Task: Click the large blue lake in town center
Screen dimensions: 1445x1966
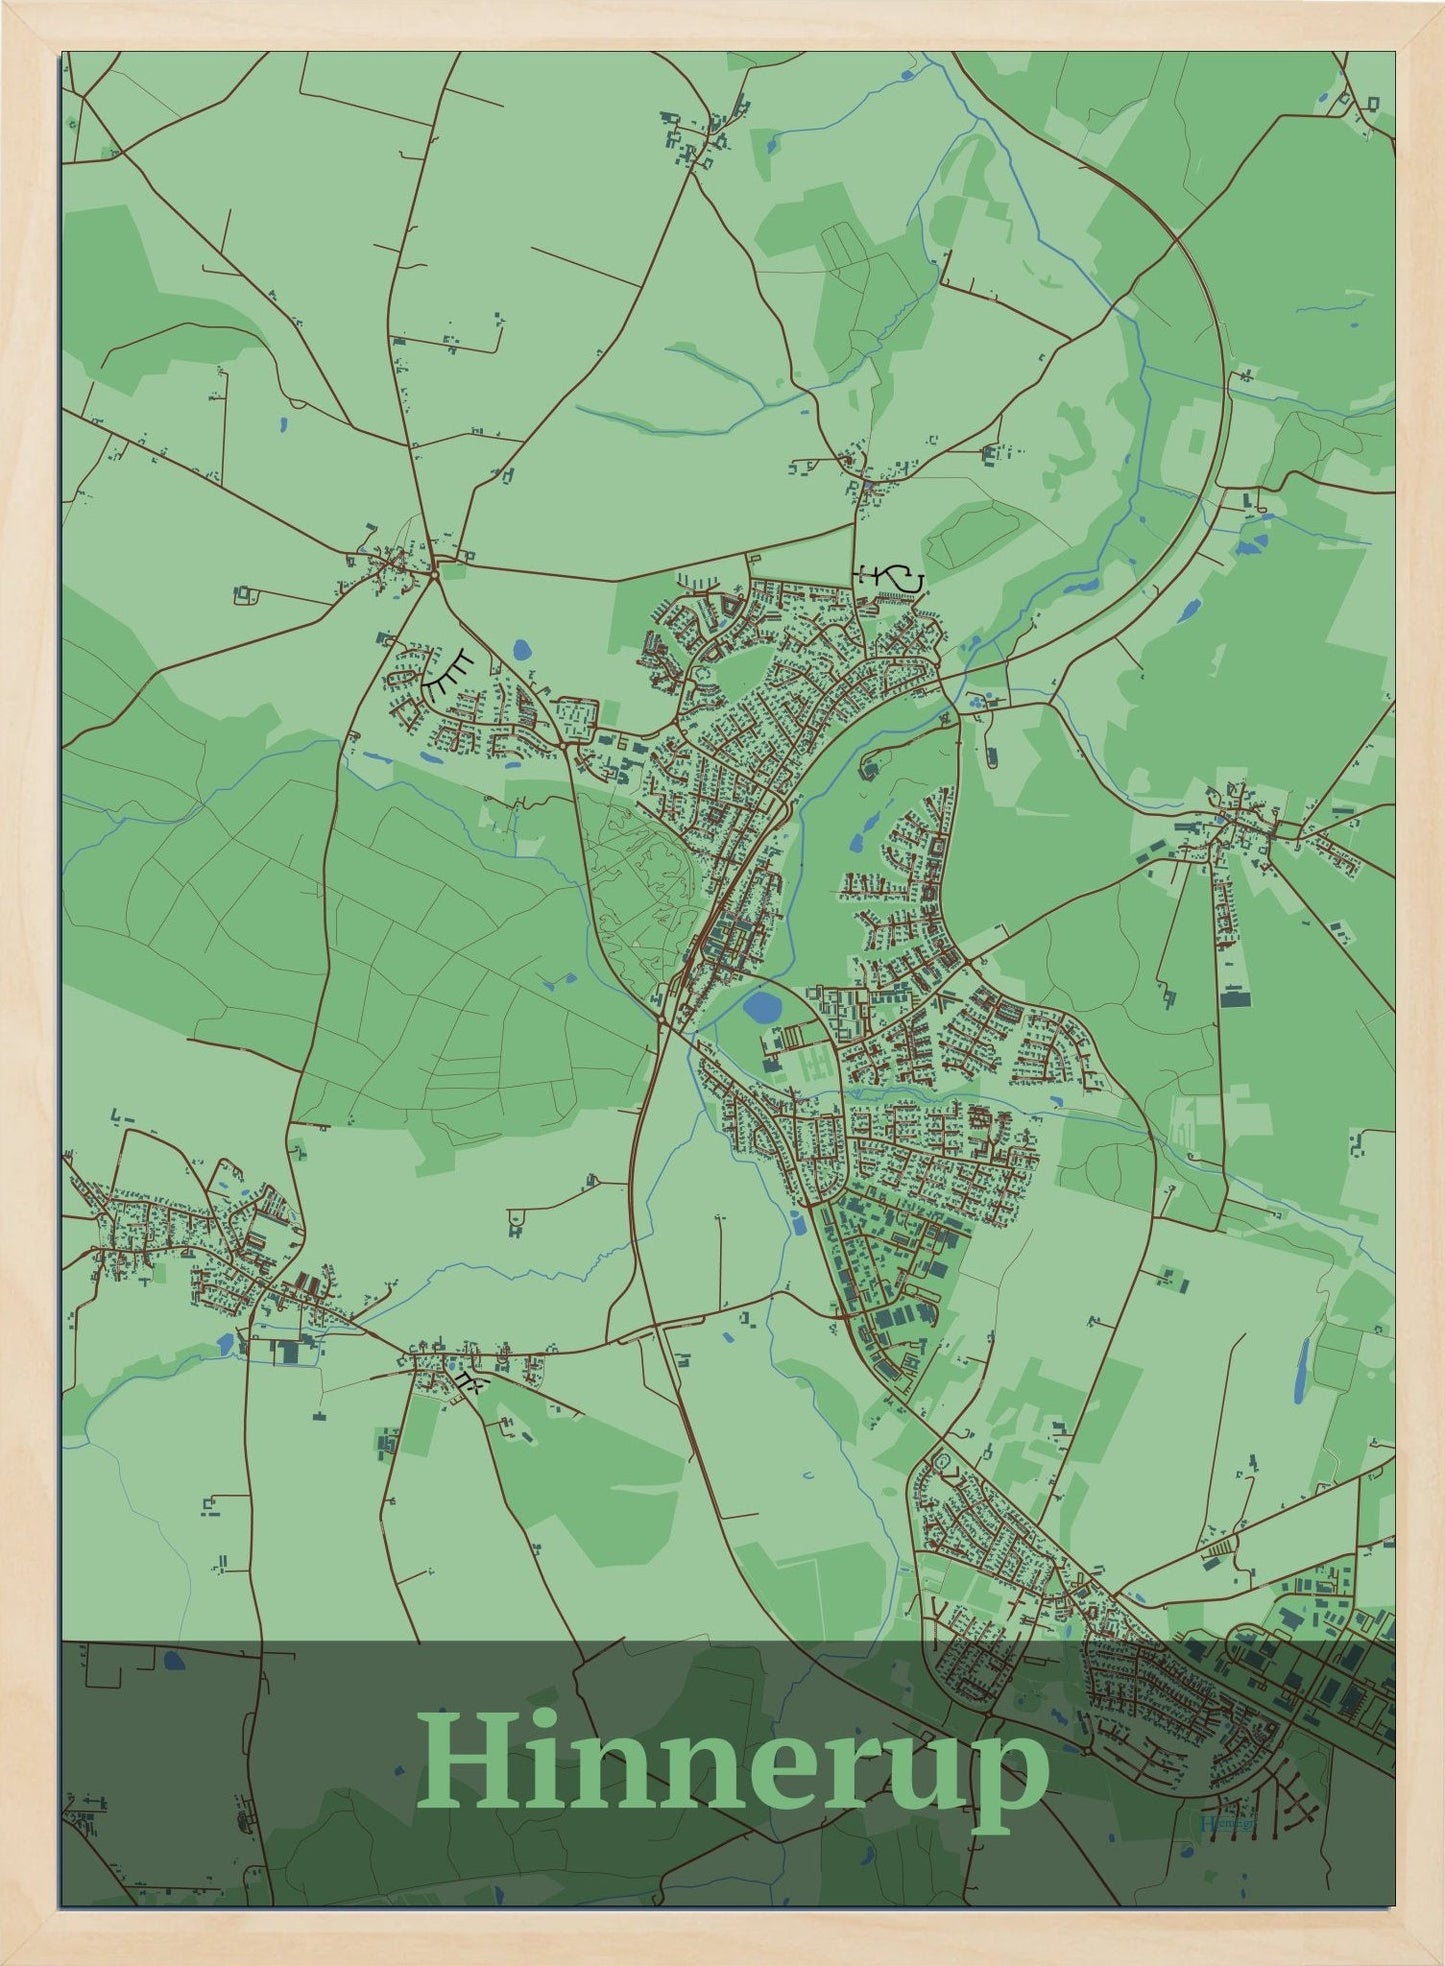Action: [764, 1007]
